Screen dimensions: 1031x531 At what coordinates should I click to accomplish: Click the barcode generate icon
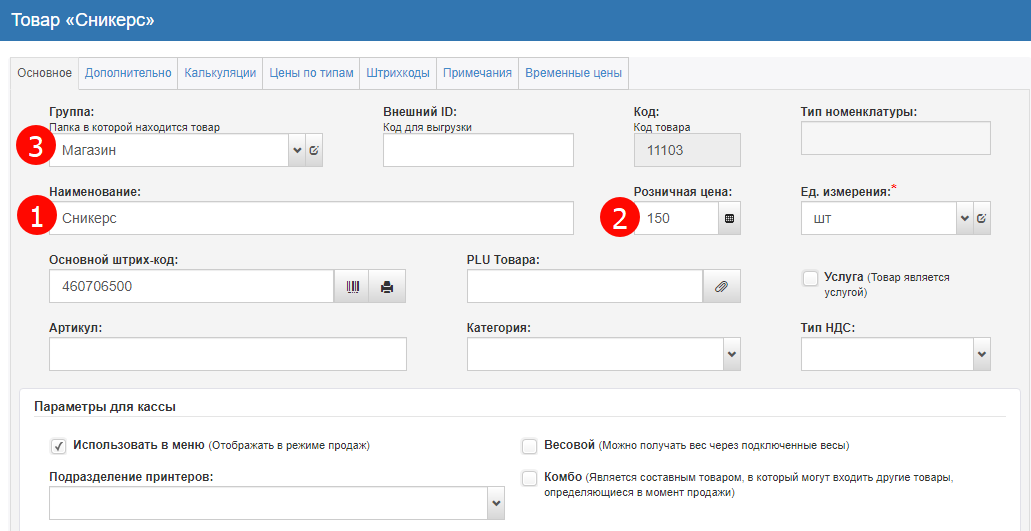[352, 287]
